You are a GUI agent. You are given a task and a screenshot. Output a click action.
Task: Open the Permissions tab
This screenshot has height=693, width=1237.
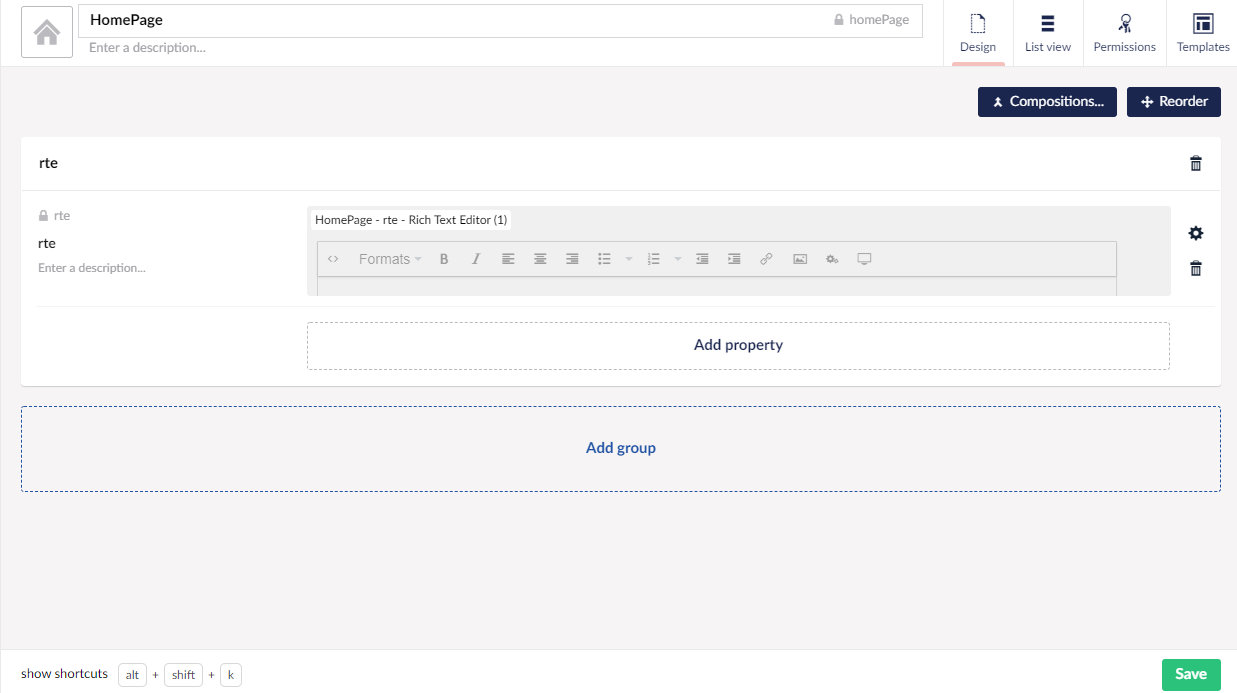1124,30
